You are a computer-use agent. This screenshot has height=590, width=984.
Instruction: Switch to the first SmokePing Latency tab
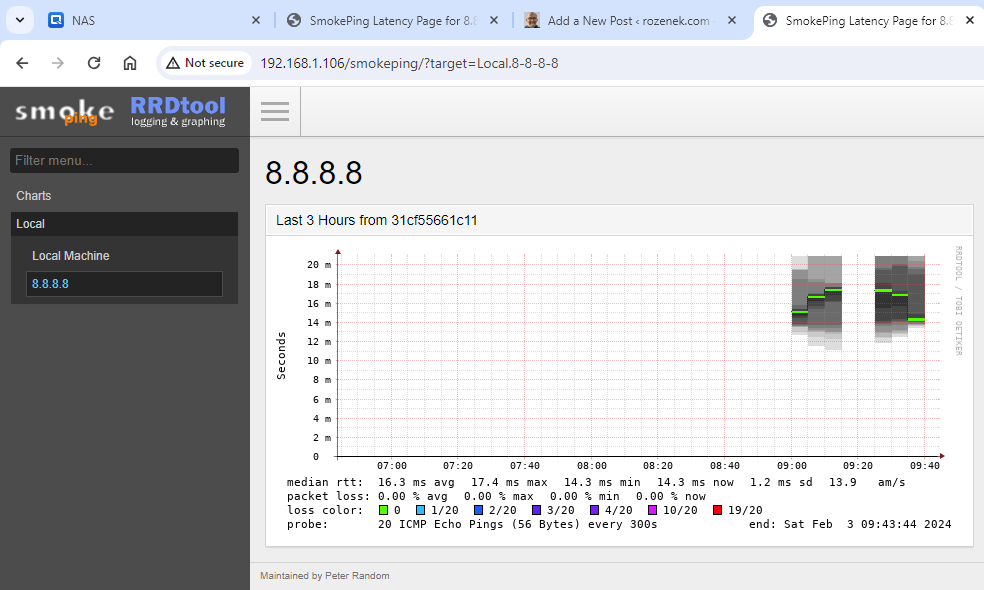392,21
